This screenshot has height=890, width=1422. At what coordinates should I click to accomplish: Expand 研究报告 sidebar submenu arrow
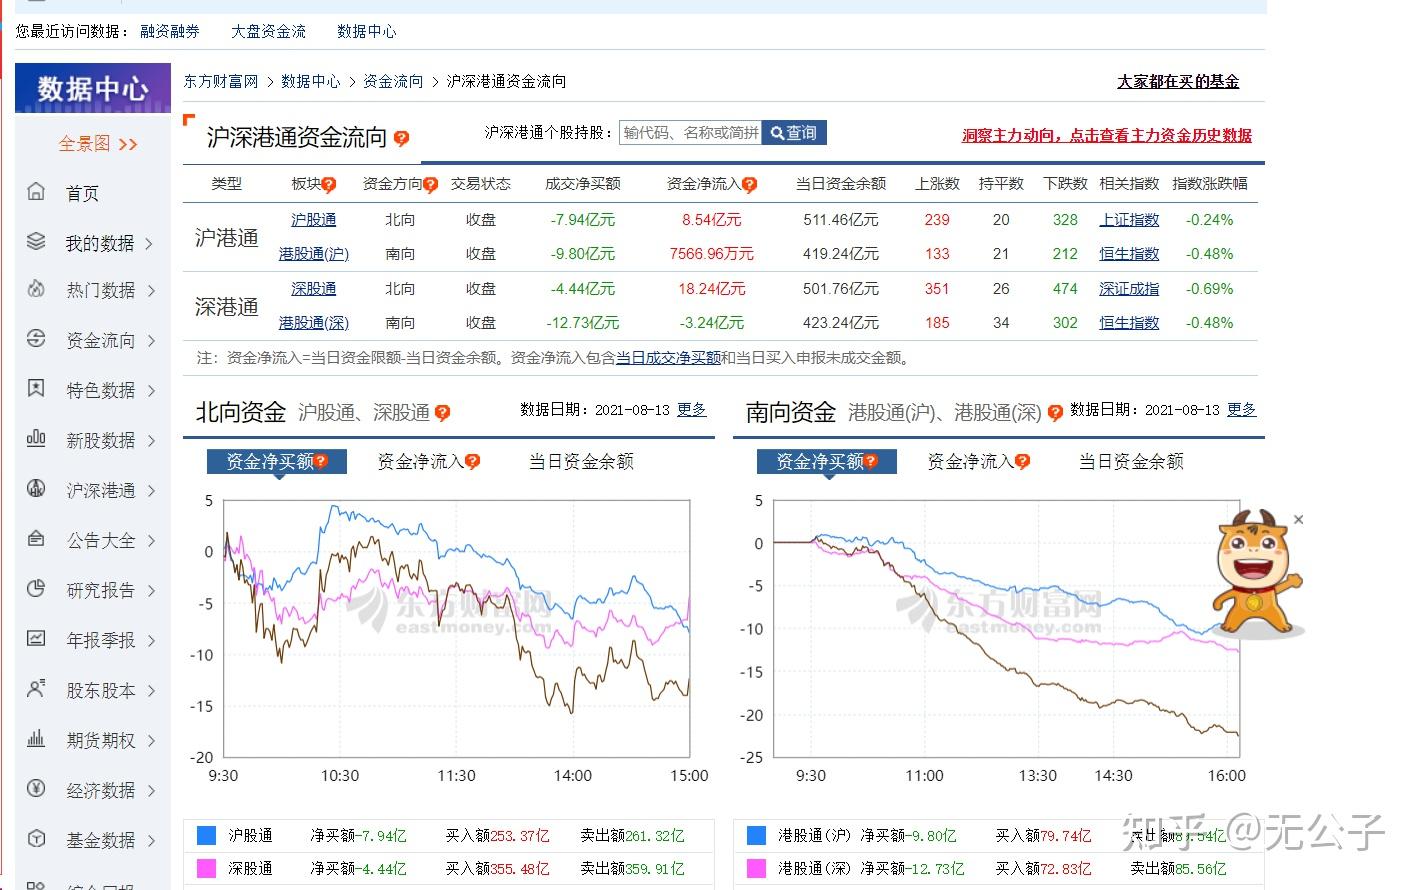coord(151,590)
